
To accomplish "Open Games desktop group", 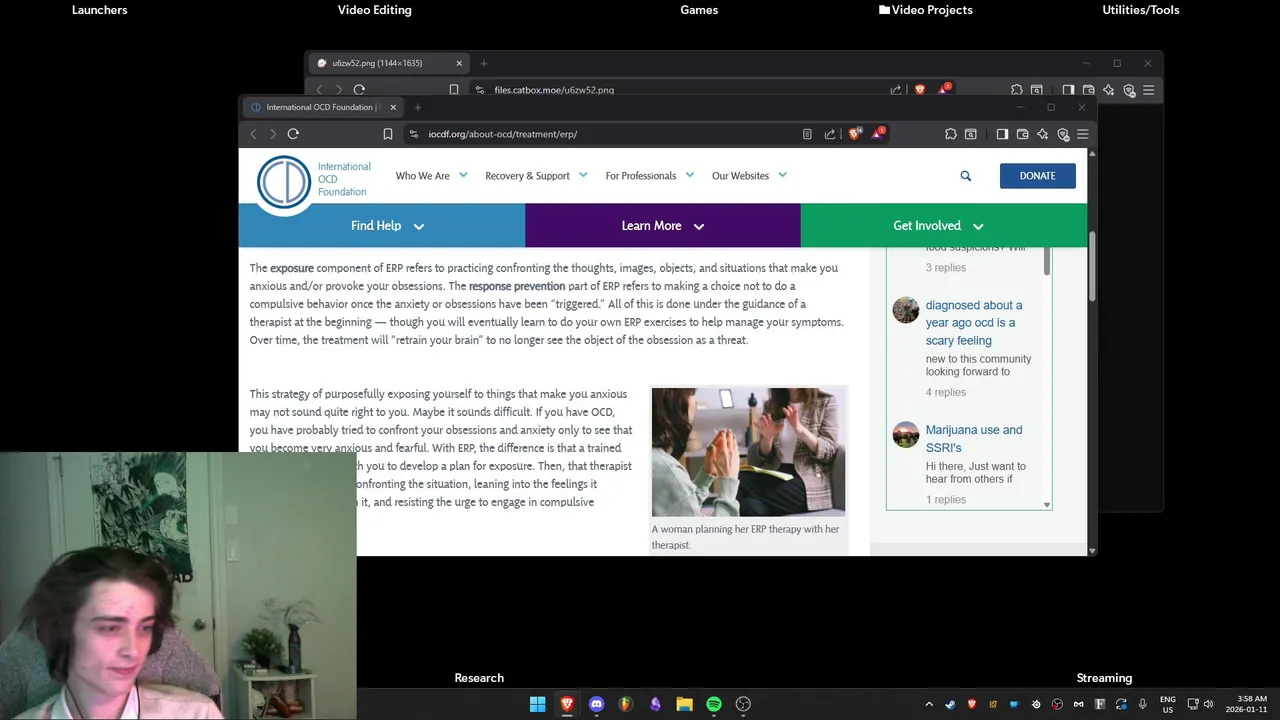I will 699,10.
